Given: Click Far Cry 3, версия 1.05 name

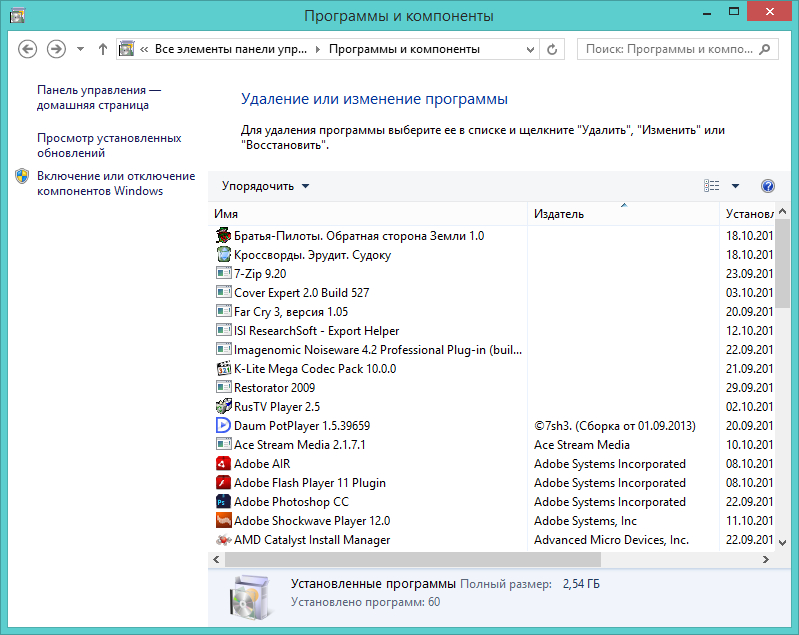Looking at the screenshot, I should 291,312.
